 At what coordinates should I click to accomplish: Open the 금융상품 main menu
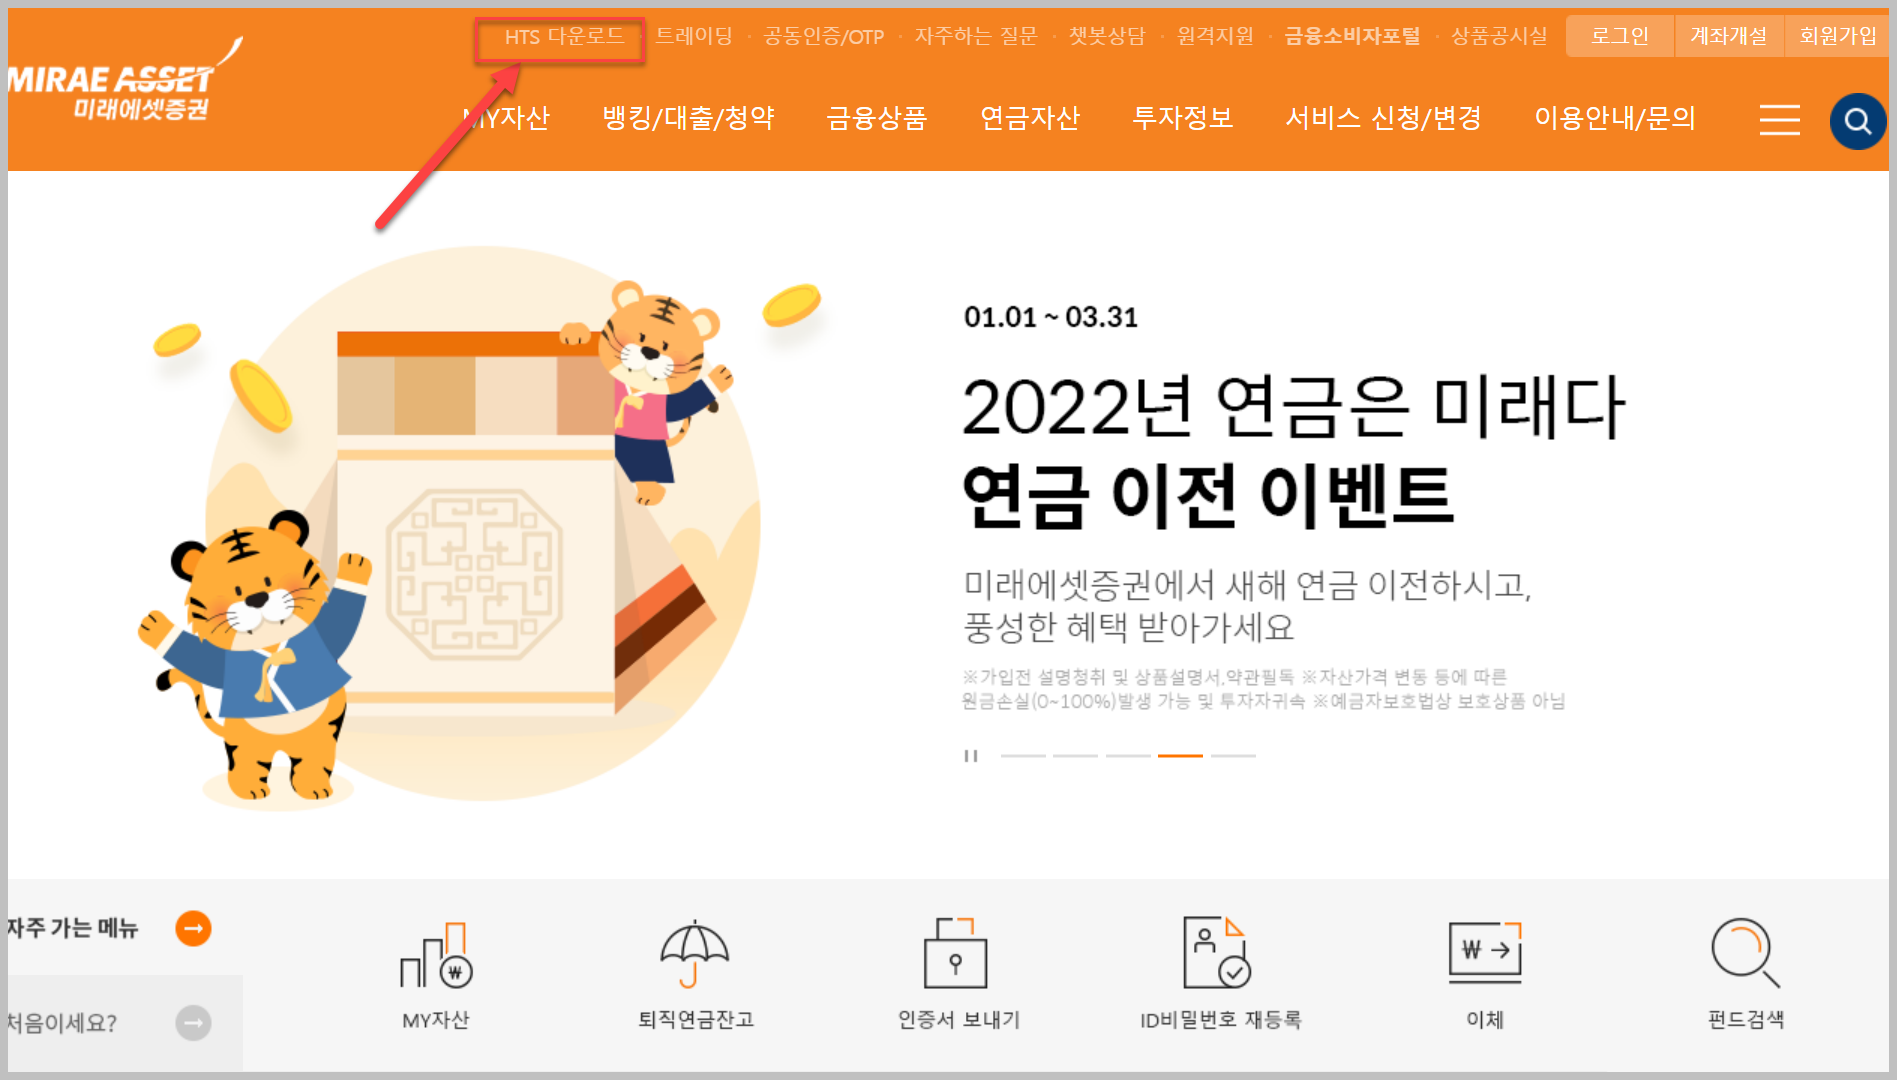[877, 118]
